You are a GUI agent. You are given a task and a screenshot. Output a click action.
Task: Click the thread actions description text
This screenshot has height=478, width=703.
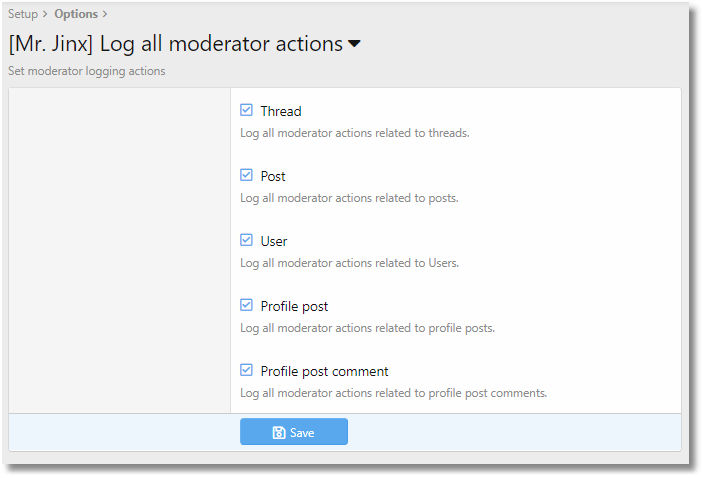354,132
